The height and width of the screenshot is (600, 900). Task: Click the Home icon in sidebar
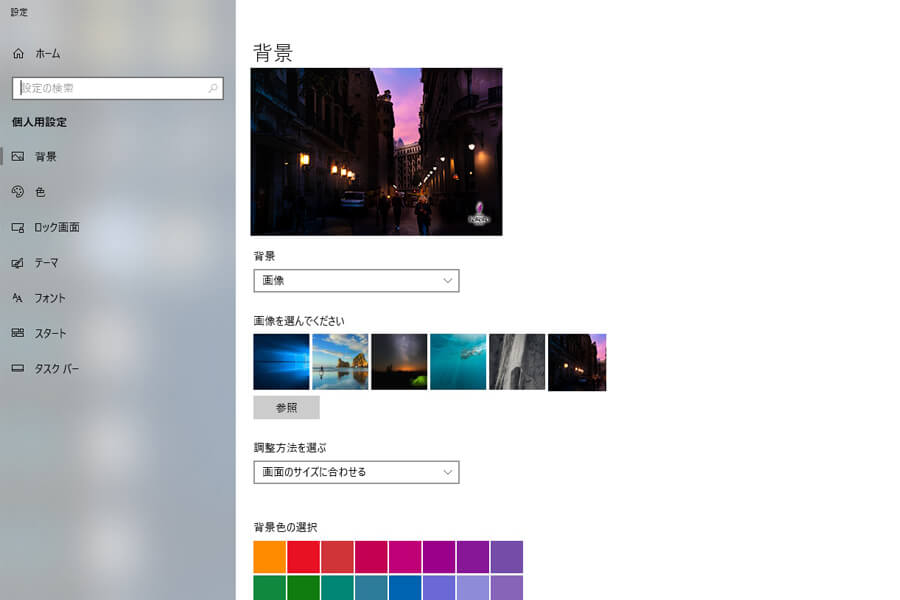click(x=18, y=53)
